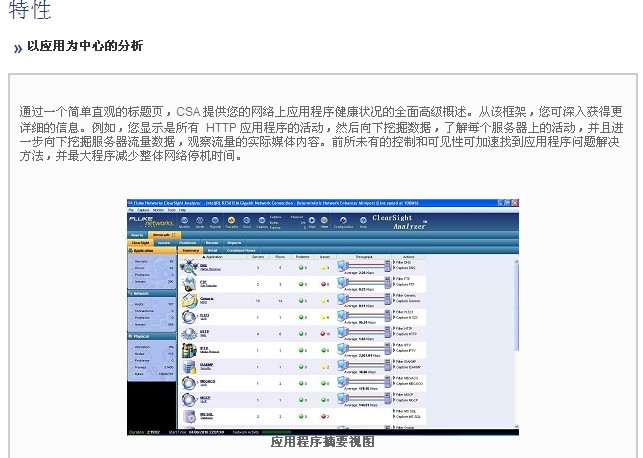Click the FTP application icon
Screen dimensions: 643x458
click(x=190, y=283)
